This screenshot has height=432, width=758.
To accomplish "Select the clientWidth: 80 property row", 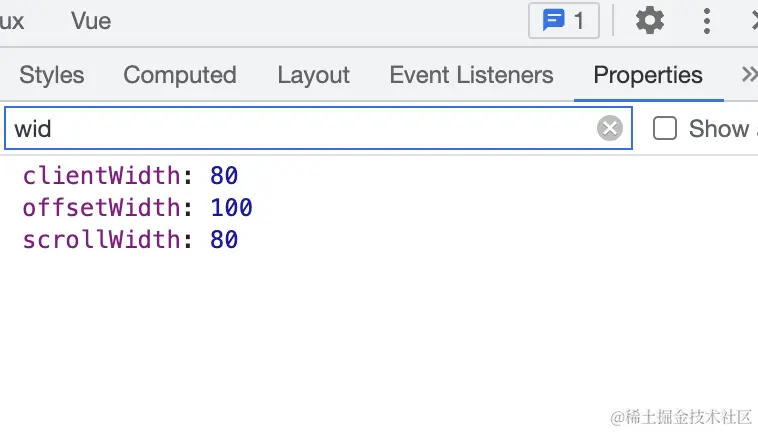I will [x=131, y=175].
